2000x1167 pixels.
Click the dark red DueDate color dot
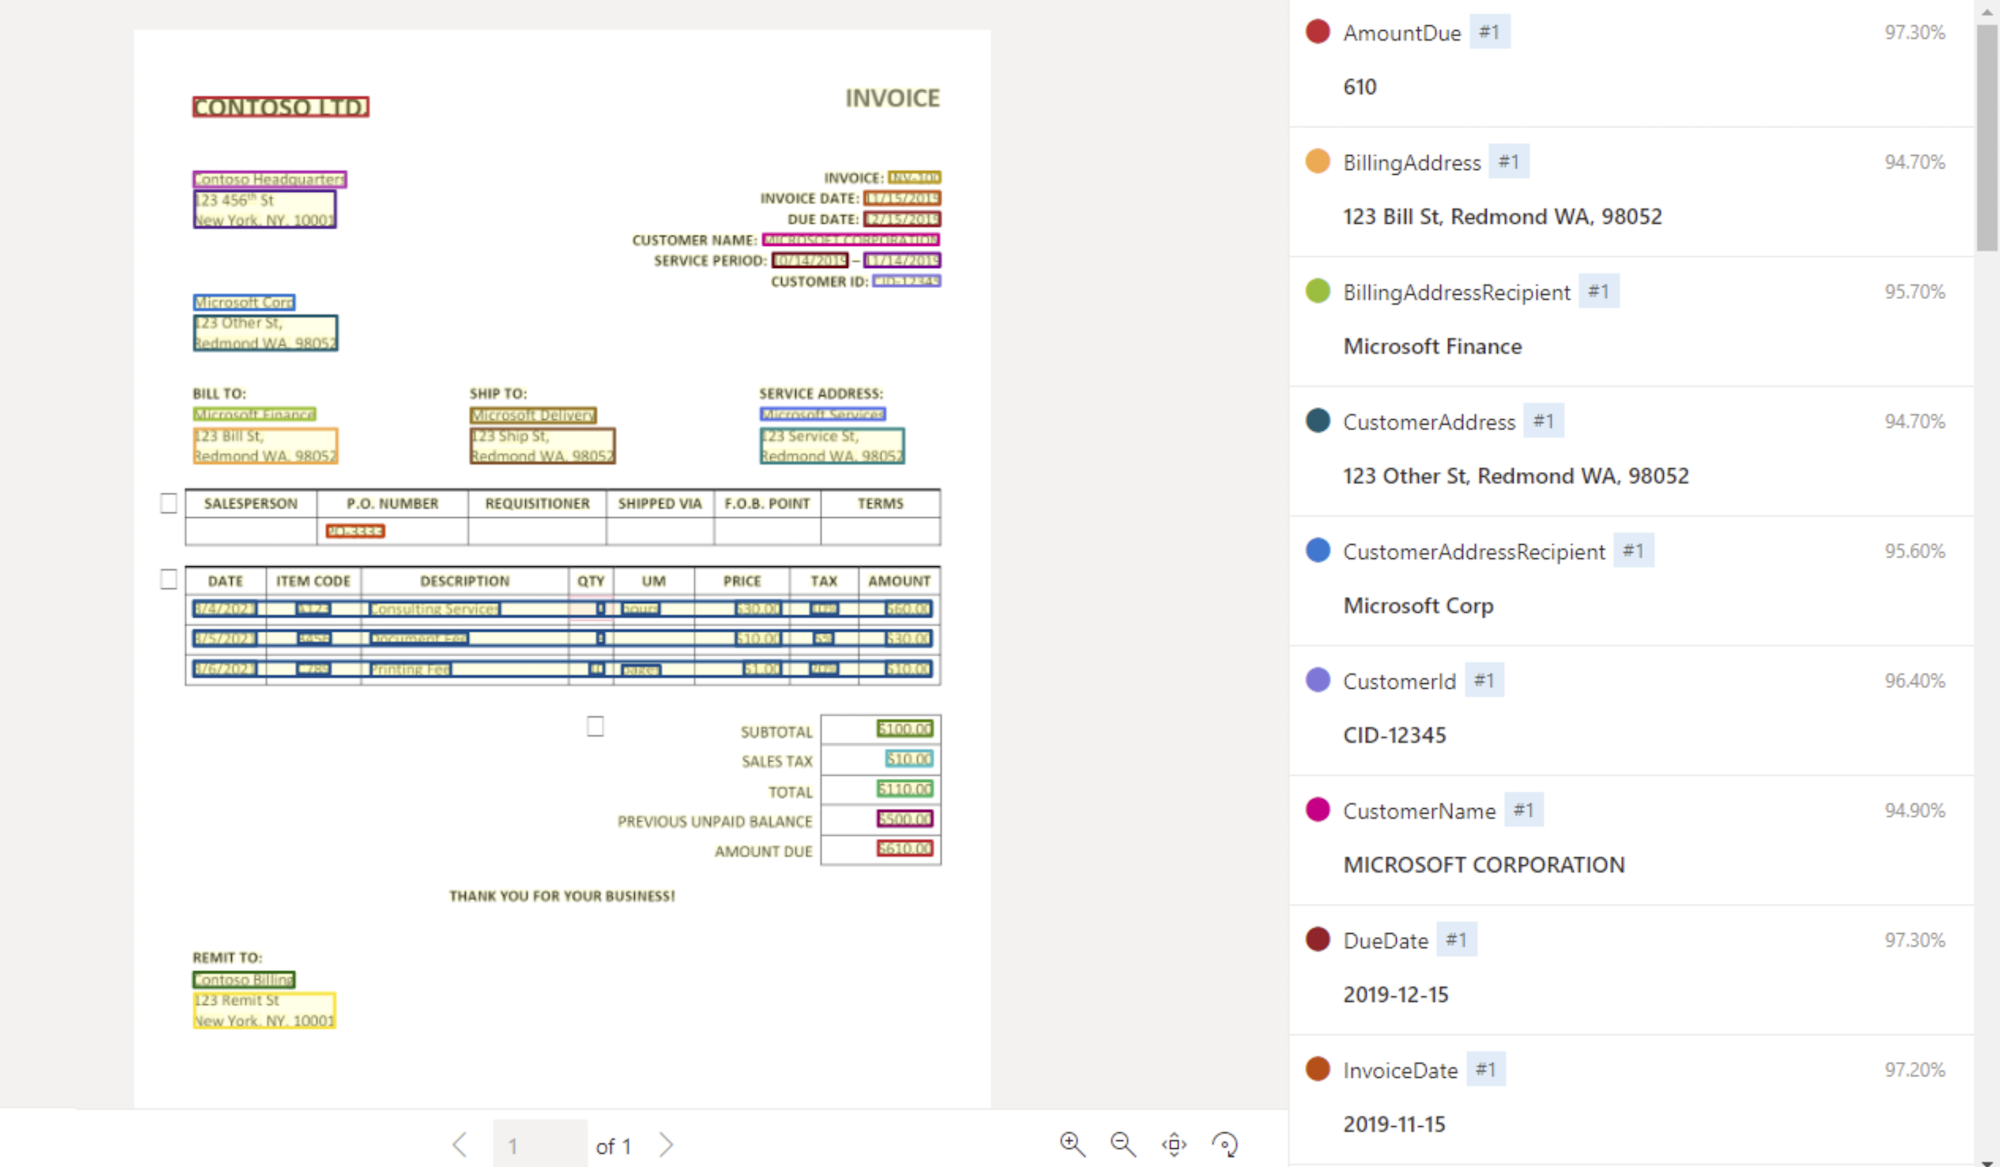[x=1318, y=940]
